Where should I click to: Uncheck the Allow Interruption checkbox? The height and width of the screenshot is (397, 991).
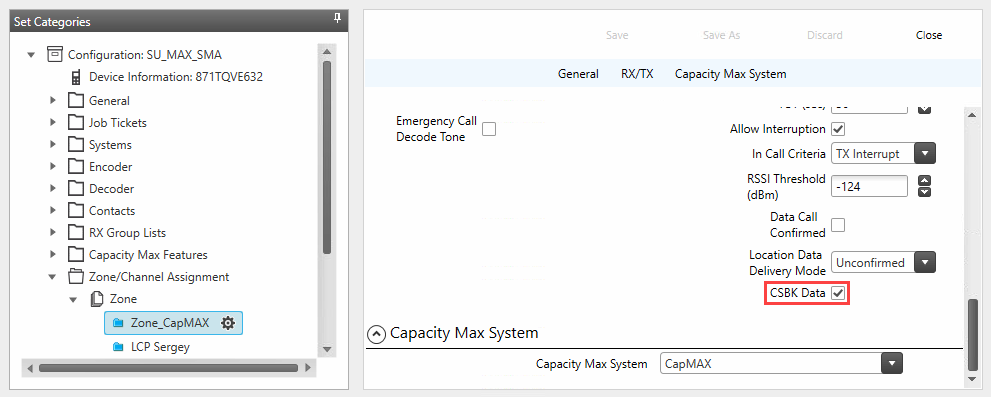(838, 129)
